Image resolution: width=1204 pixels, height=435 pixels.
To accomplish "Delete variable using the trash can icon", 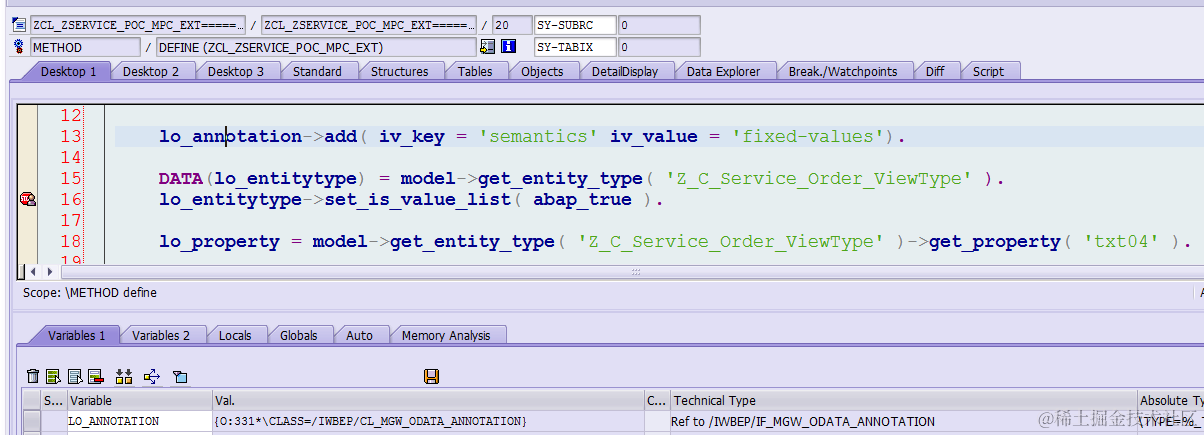I will click(x=33, y=376).
